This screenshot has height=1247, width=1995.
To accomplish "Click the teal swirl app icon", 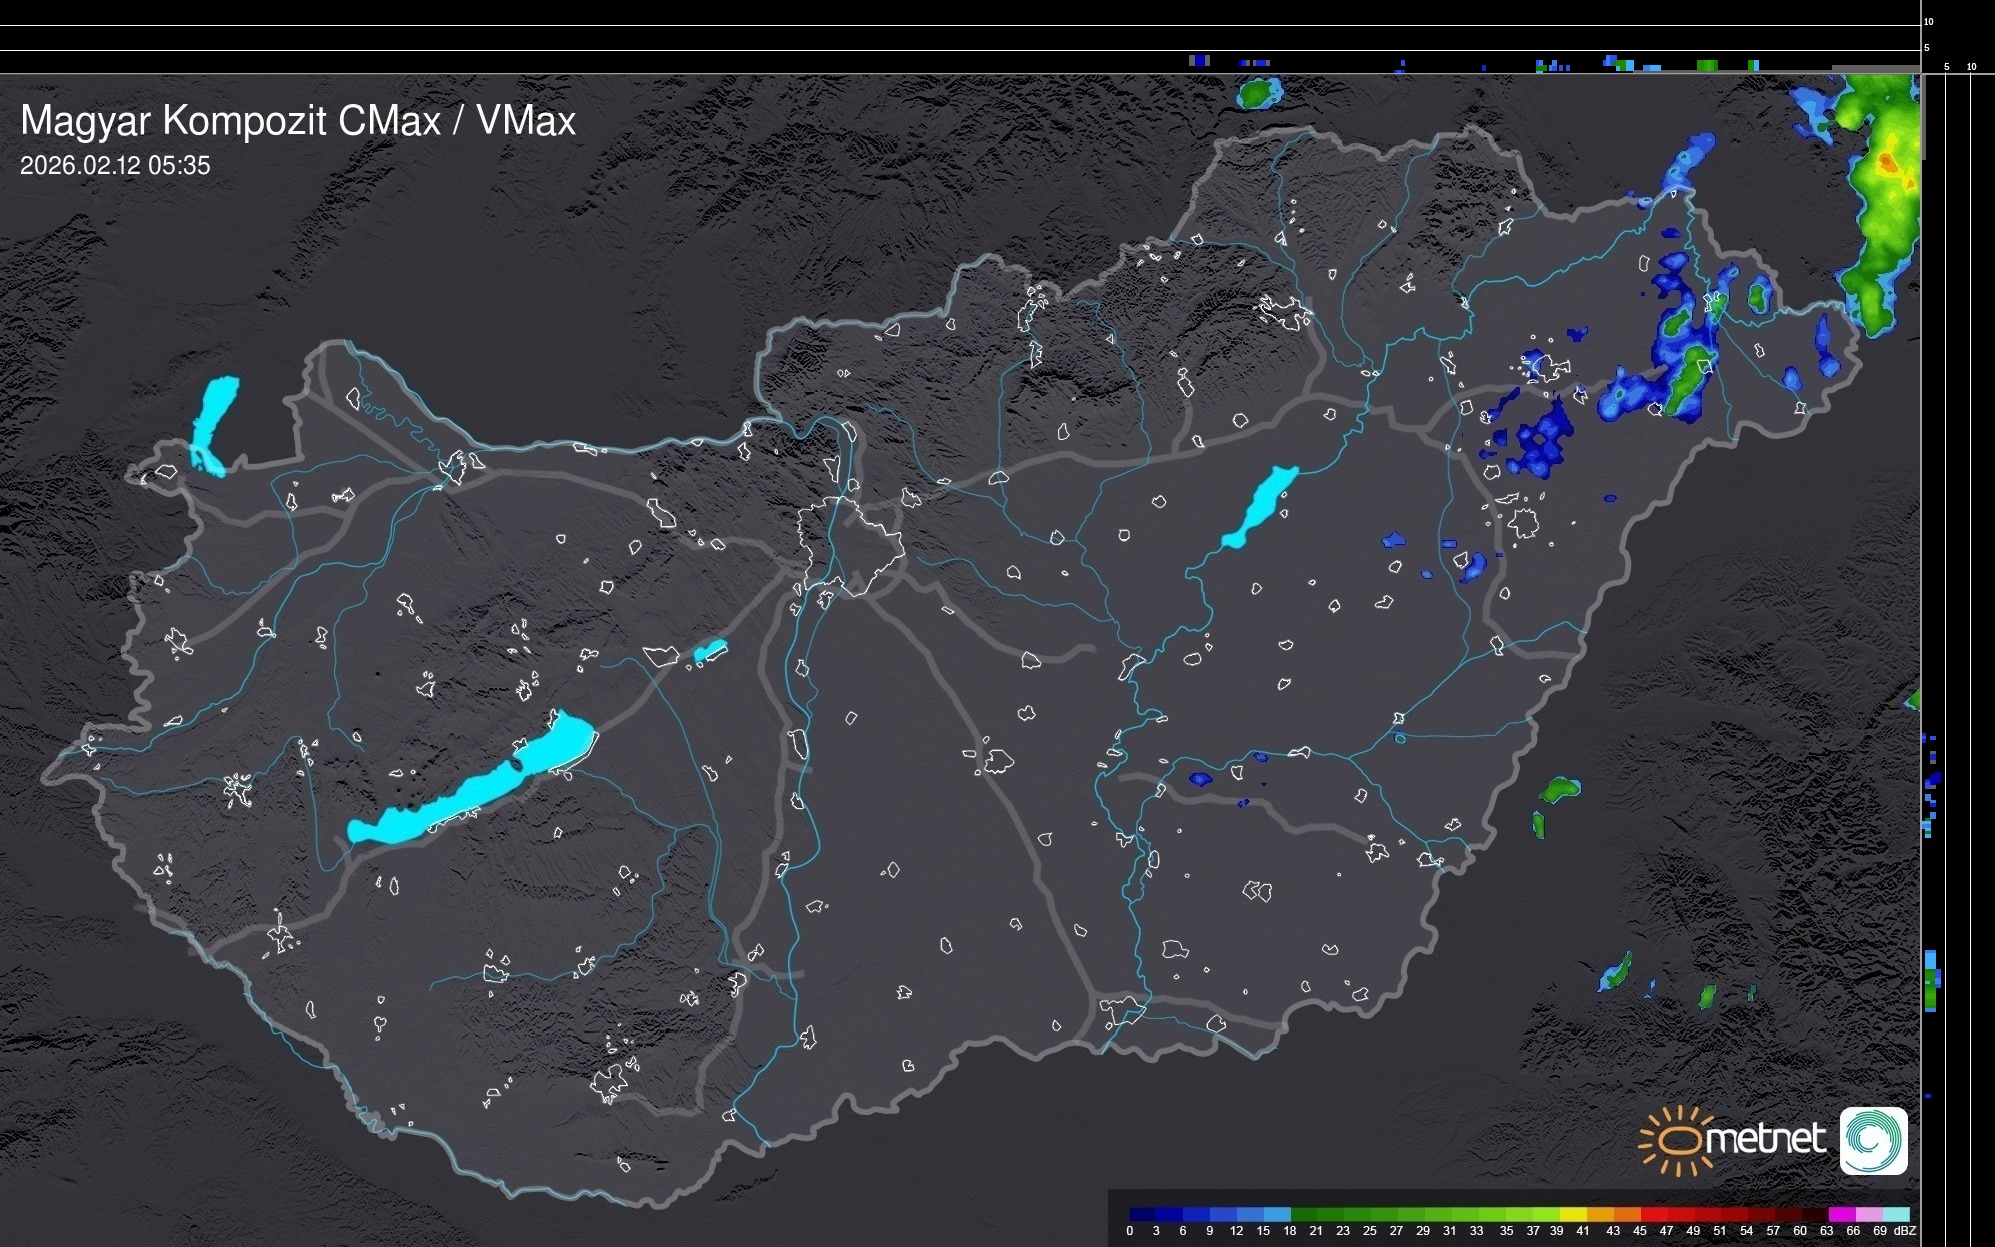I will 1873,1140.
